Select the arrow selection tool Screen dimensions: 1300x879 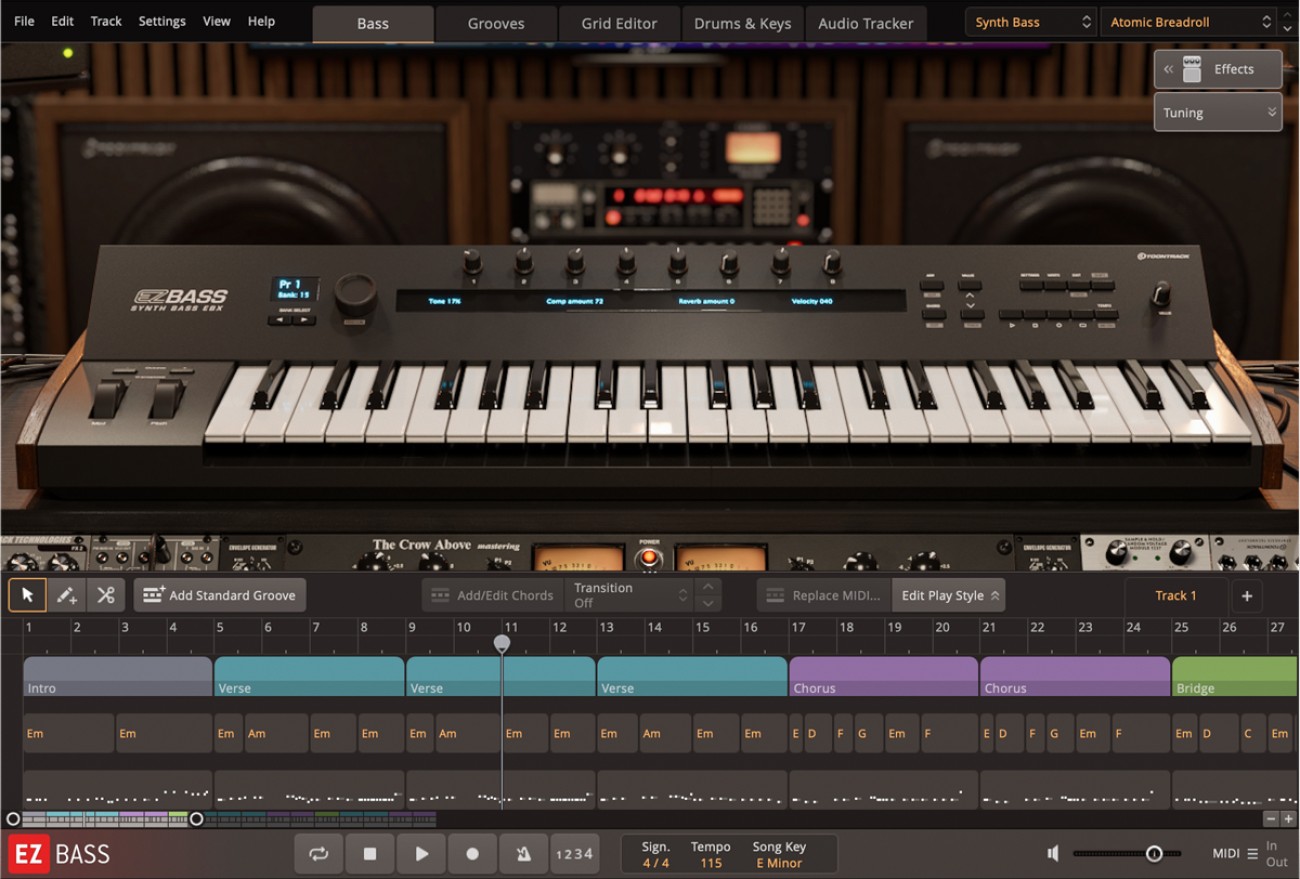tap(27, 595)
